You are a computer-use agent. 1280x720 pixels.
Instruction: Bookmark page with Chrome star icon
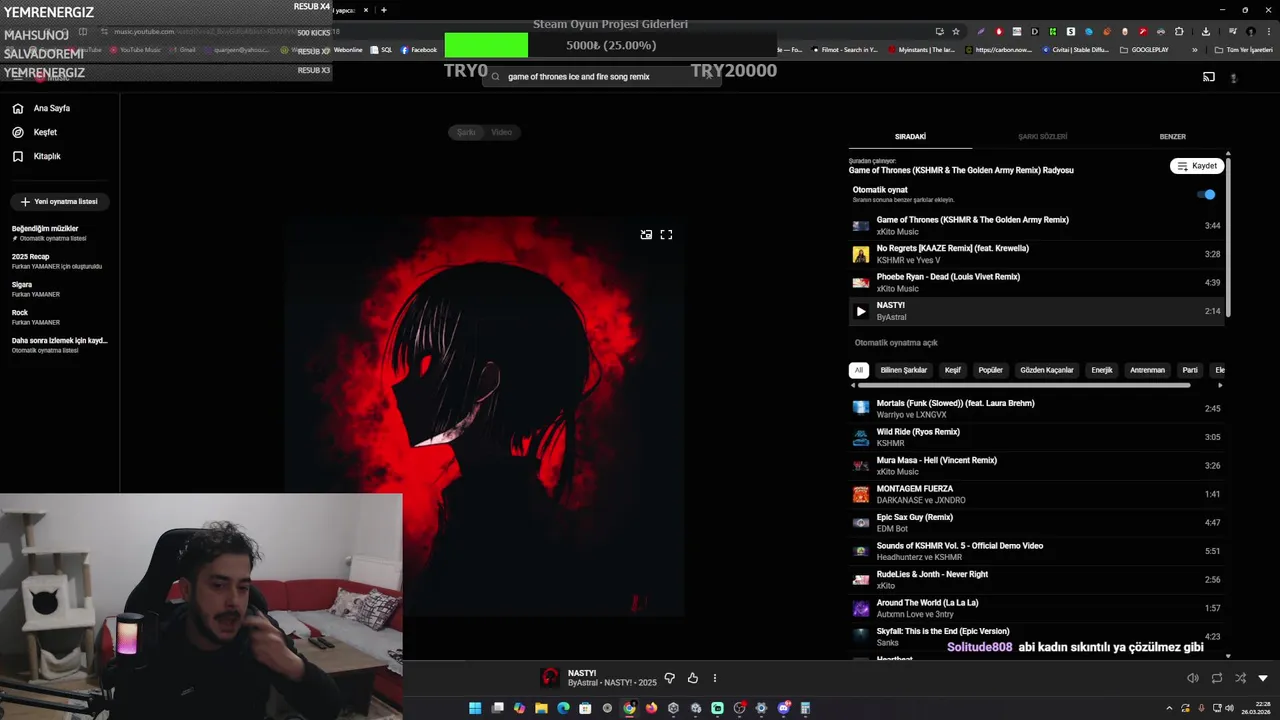pyautogui.click(x=956, y=31)
